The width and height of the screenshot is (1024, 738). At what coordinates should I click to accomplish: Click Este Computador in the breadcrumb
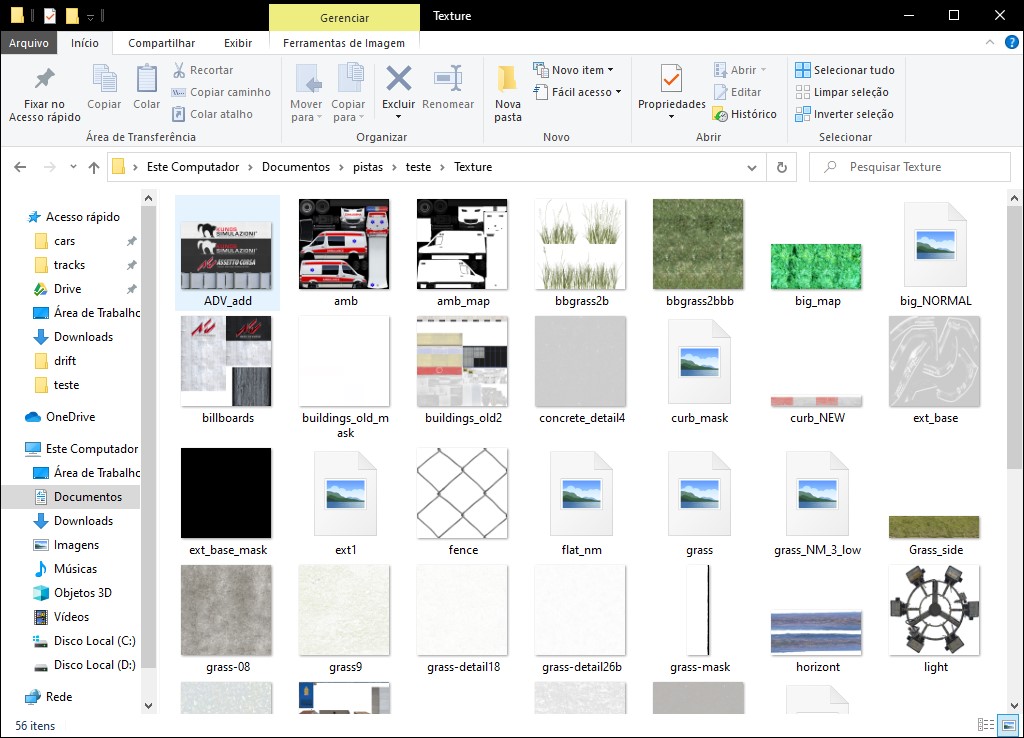click(193, 167)
